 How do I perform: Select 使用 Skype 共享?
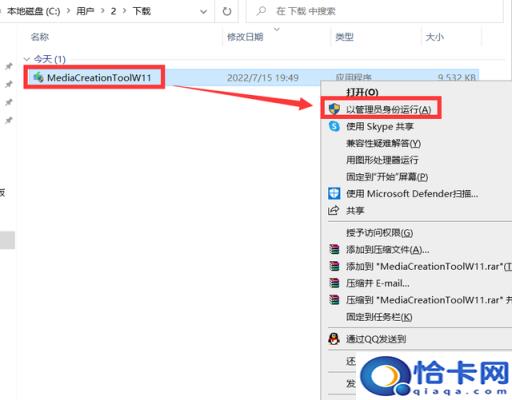pyautogui.click(x=380, y=126)
